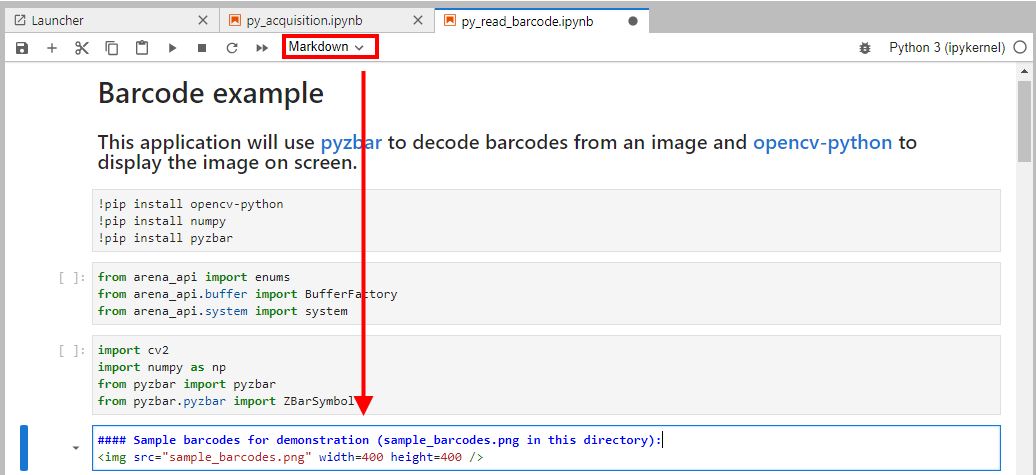1036x475 pixels.
Task: Cut selected cell with scissors icon
Action: (x=82, y=47)
